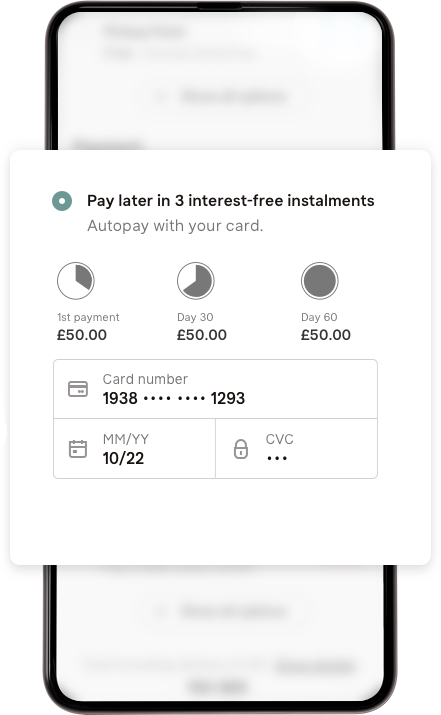The width and height of the screenshot is (441, 715).
Task: Click the calendar icon beside MM/YY
Action: [78, 449]
